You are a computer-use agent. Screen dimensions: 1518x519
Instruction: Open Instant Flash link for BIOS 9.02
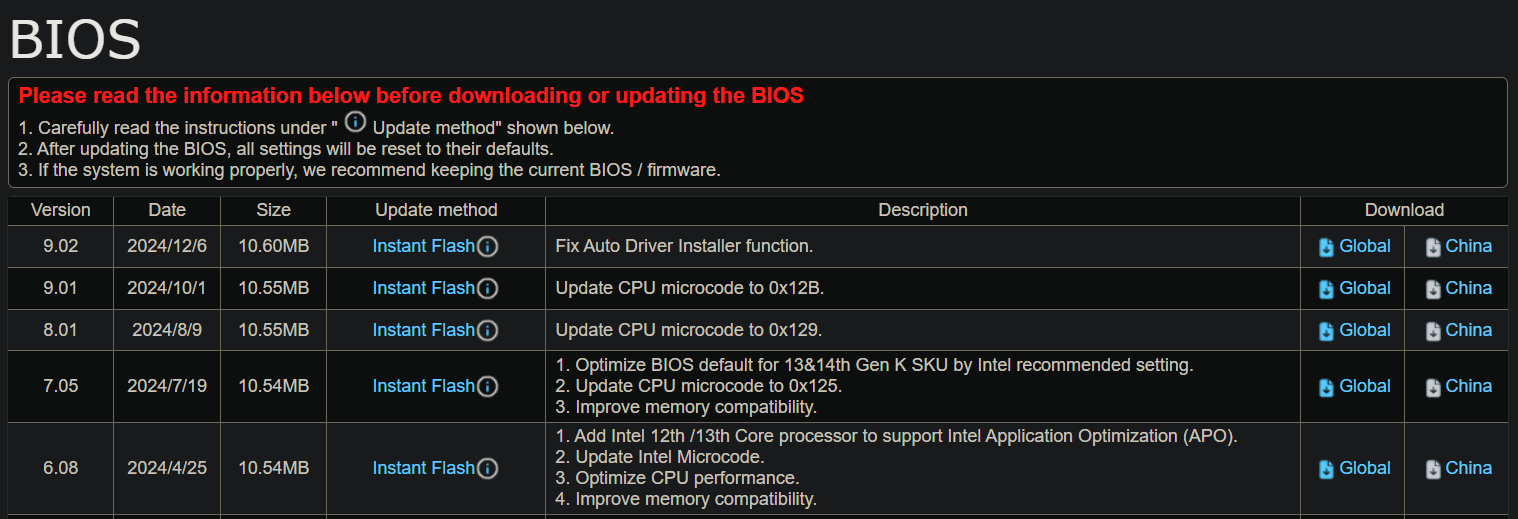point(423,246)
